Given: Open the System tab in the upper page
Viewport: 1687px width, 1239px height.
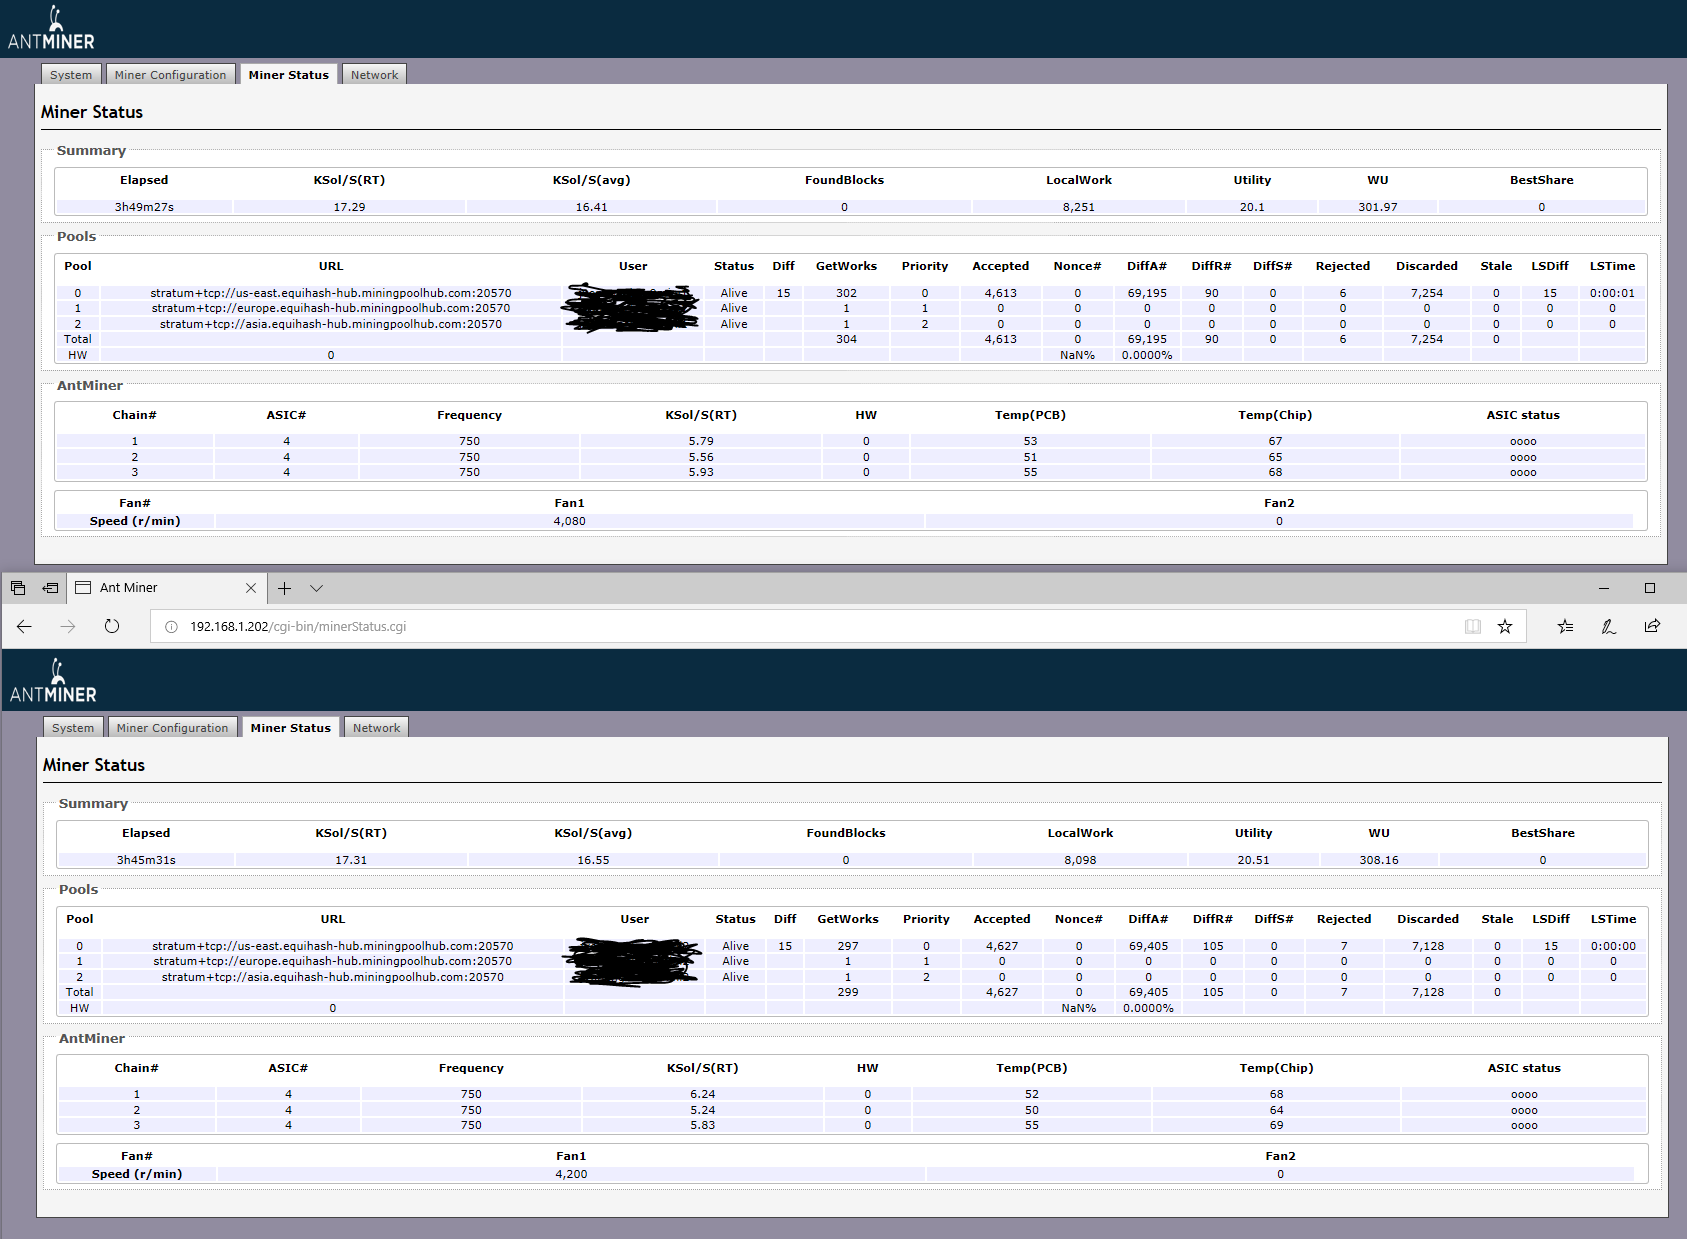Looking at the screenshot, I should [71, 75].
